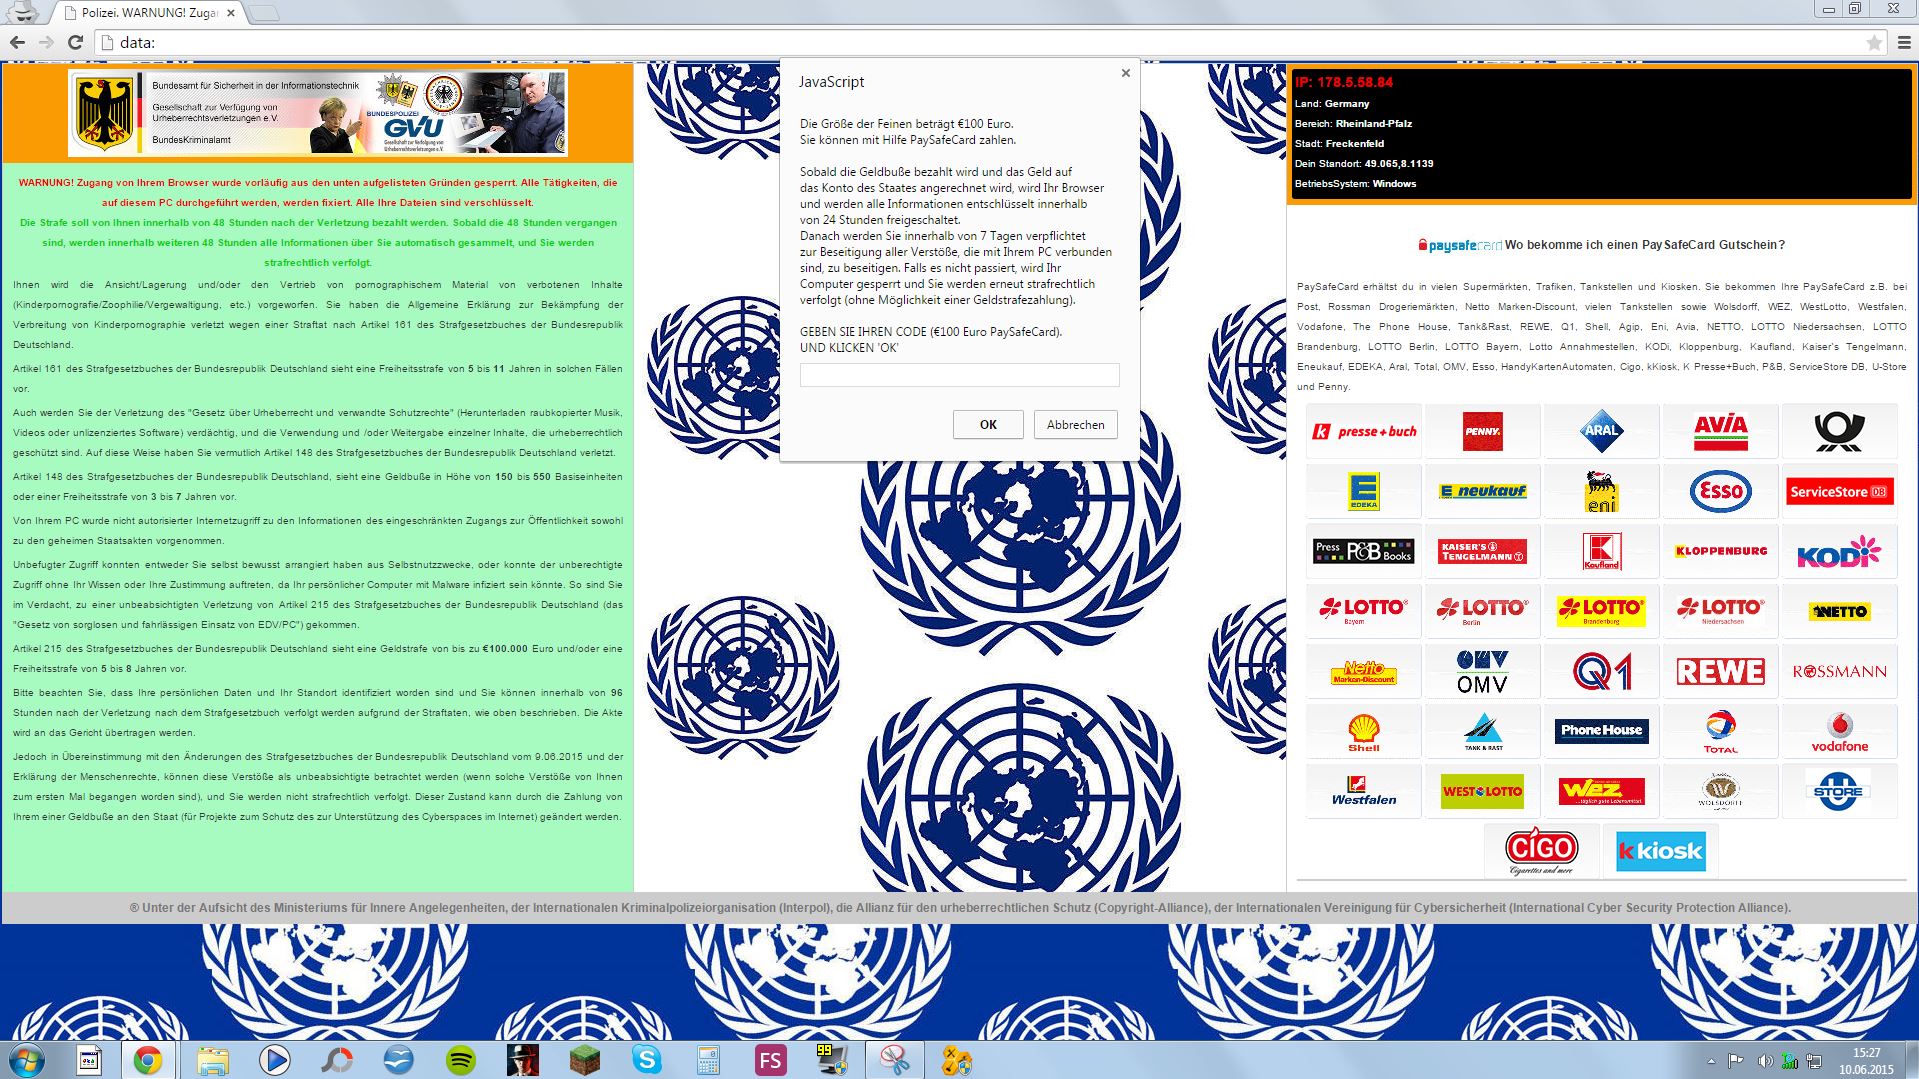Select the 'Polizei. WARNUNG!' browser tab
The width and height of the screenshot is (1919, 1079).
click(x=148, y=13)
